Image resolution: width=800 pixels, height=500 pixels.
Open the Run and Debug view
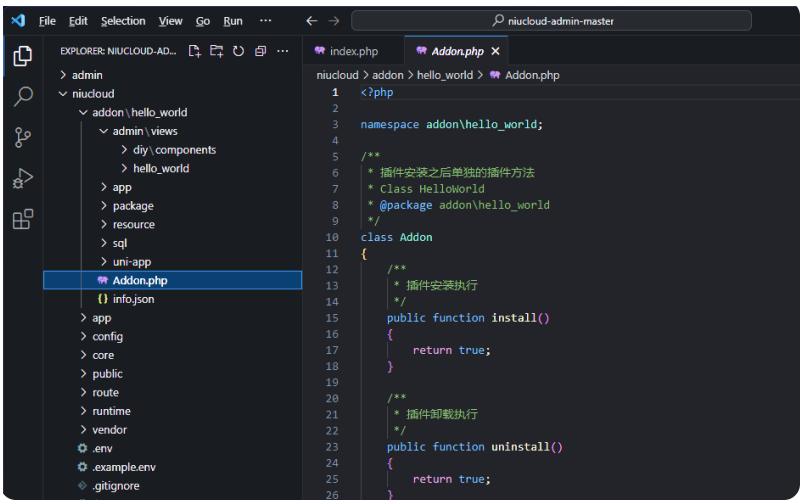tap(23, 179)
